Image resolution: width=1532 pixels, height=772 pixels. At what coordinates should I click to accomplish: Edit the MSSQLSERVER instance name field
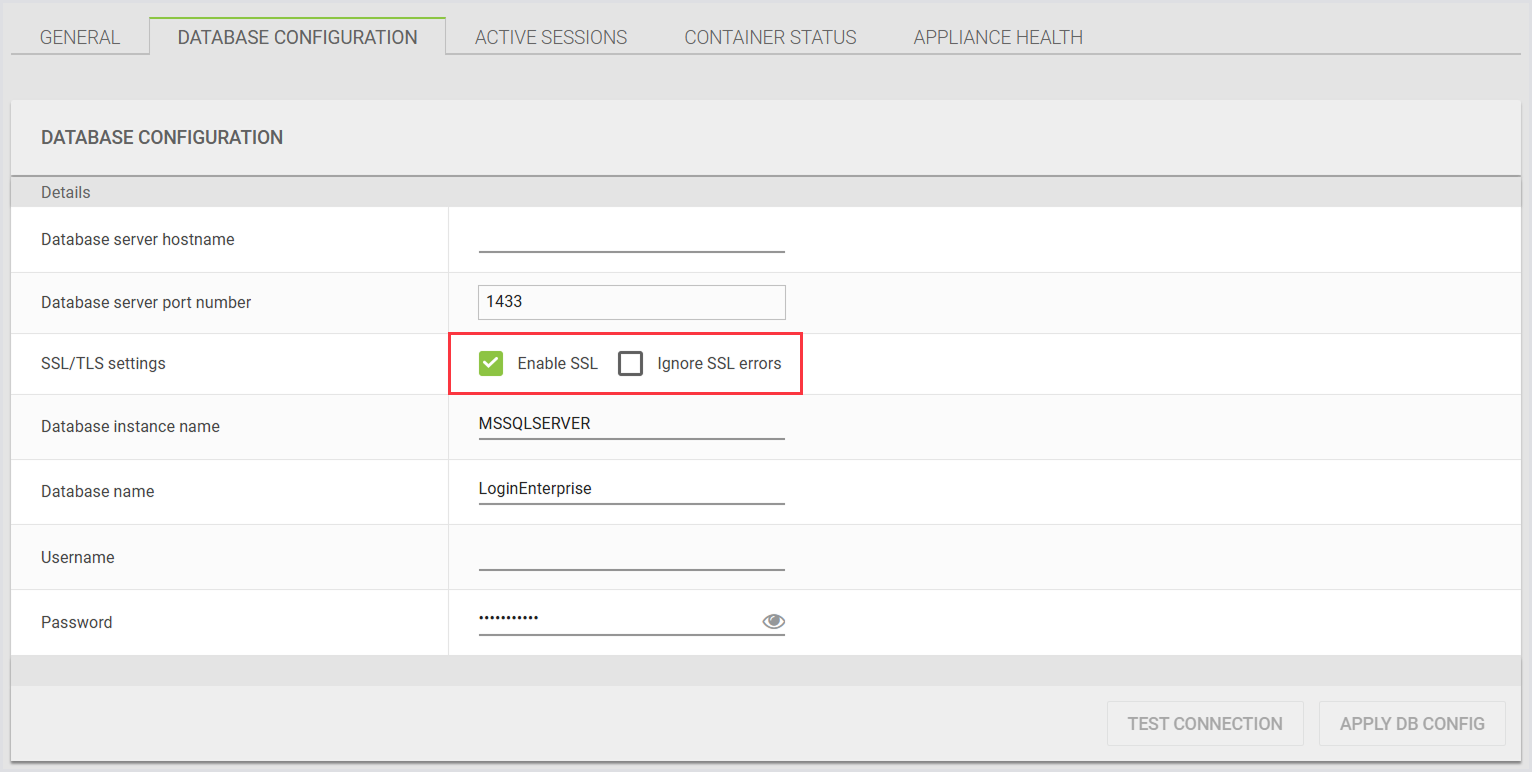pyautogui.click(x=631, y=424)
